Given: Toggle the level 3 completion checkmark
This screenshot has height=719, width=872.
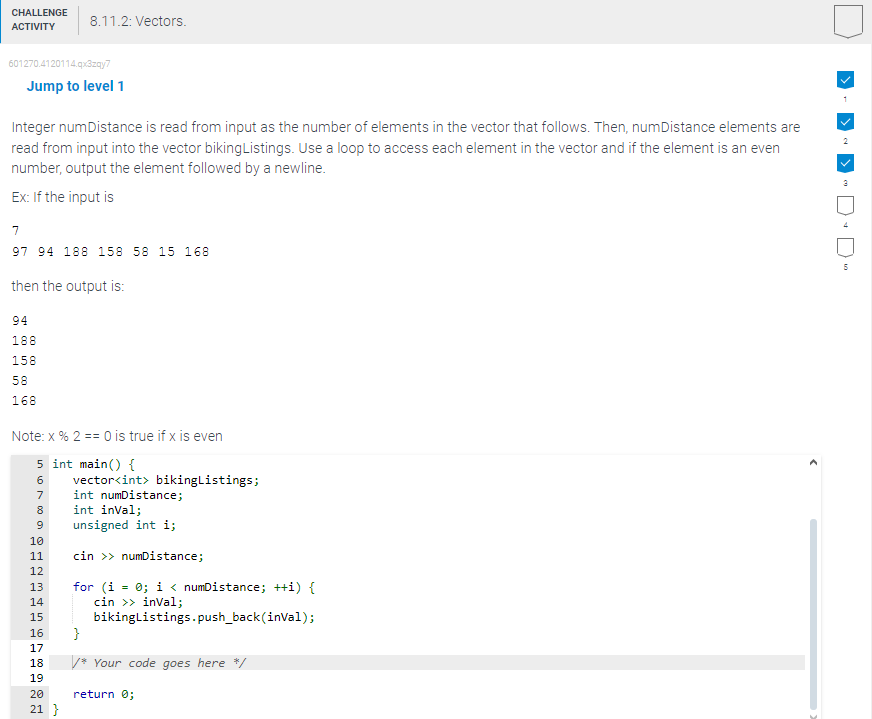Looking at the screenshot, I should 845,163.
